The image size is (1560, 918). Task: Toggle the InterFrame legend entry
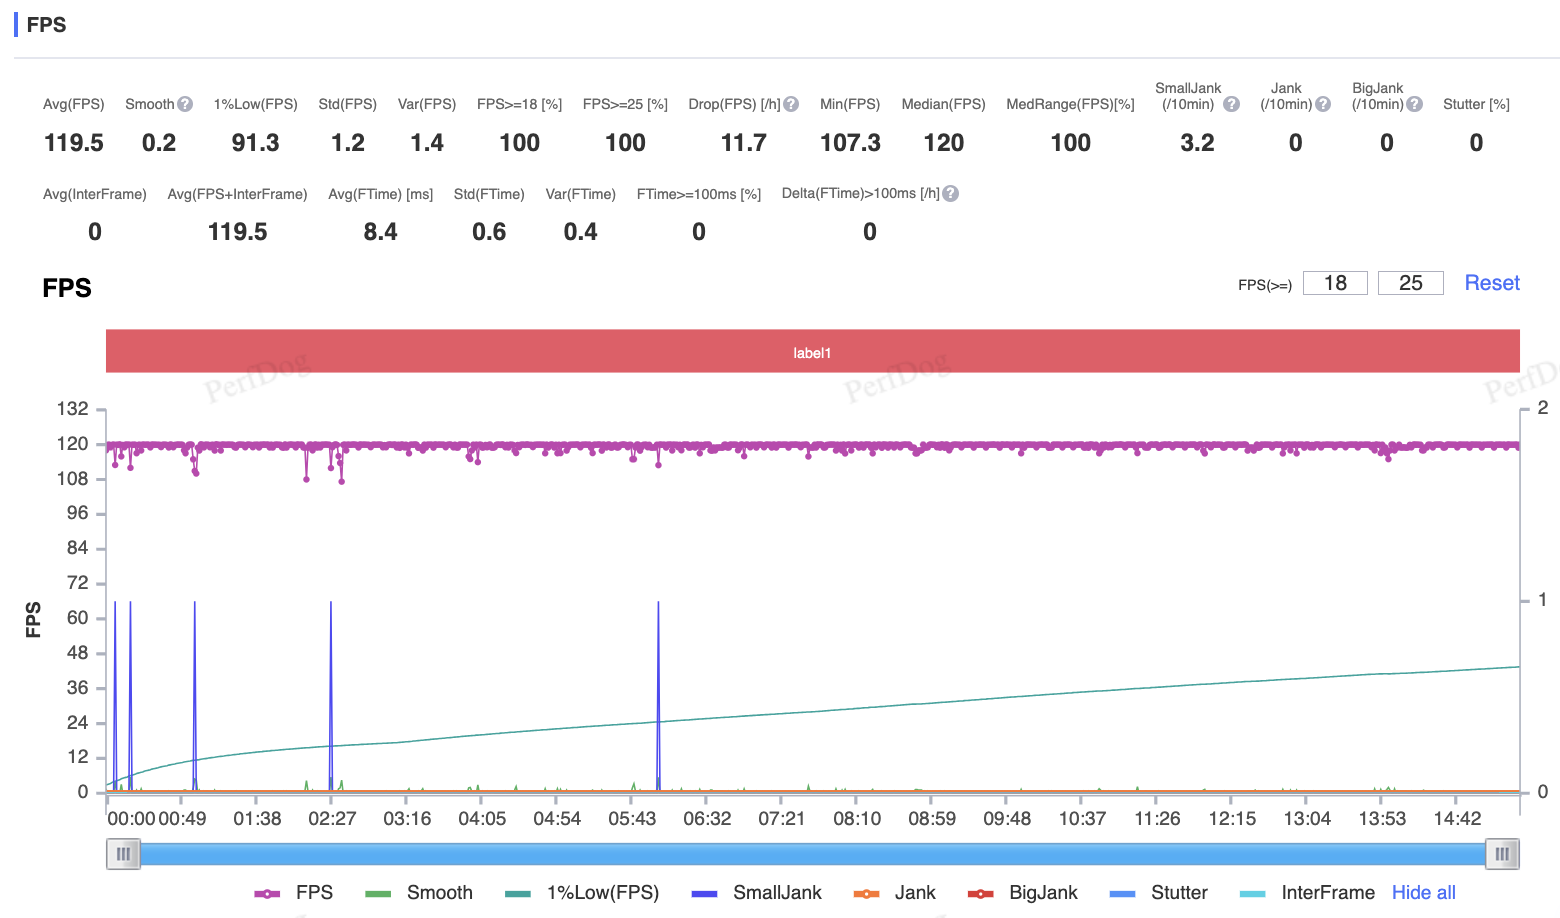coord(1307,893)
